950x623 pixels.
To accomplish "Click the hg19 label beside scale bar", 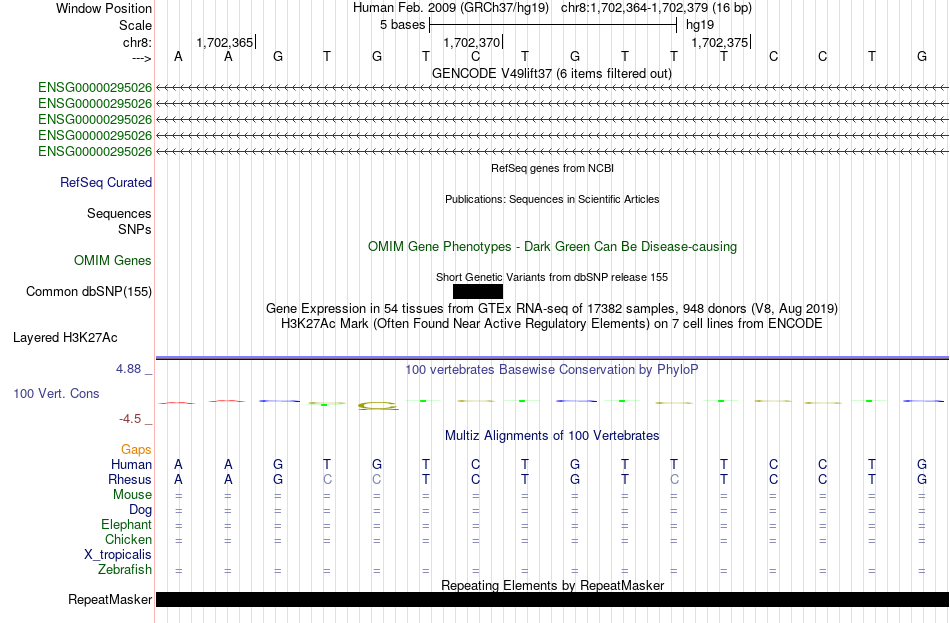I will pos(700,25).
